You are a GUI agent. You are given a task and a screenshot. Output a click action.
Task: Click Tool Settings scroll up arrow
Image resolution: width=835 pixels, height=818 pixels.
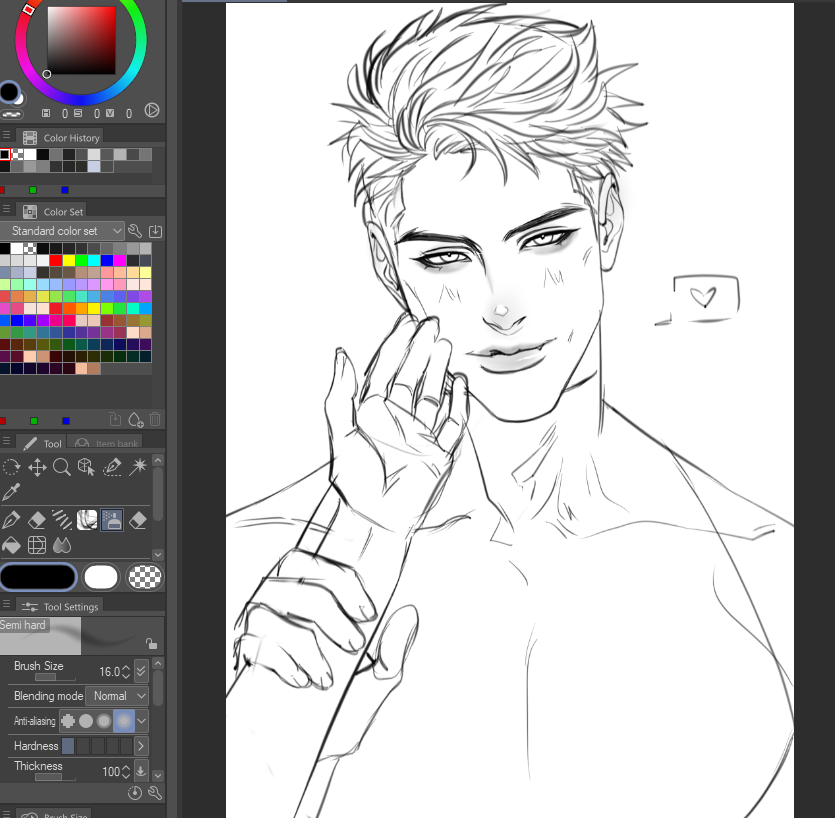pos(158,664)
